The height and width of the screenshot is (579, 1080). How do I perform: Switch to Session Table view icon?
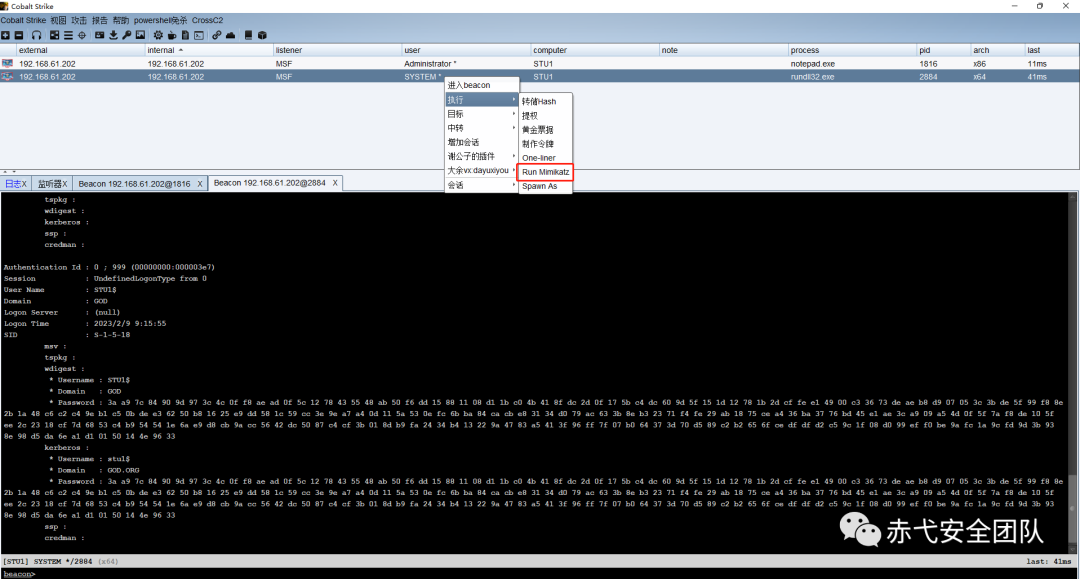[x=68, y=35]
